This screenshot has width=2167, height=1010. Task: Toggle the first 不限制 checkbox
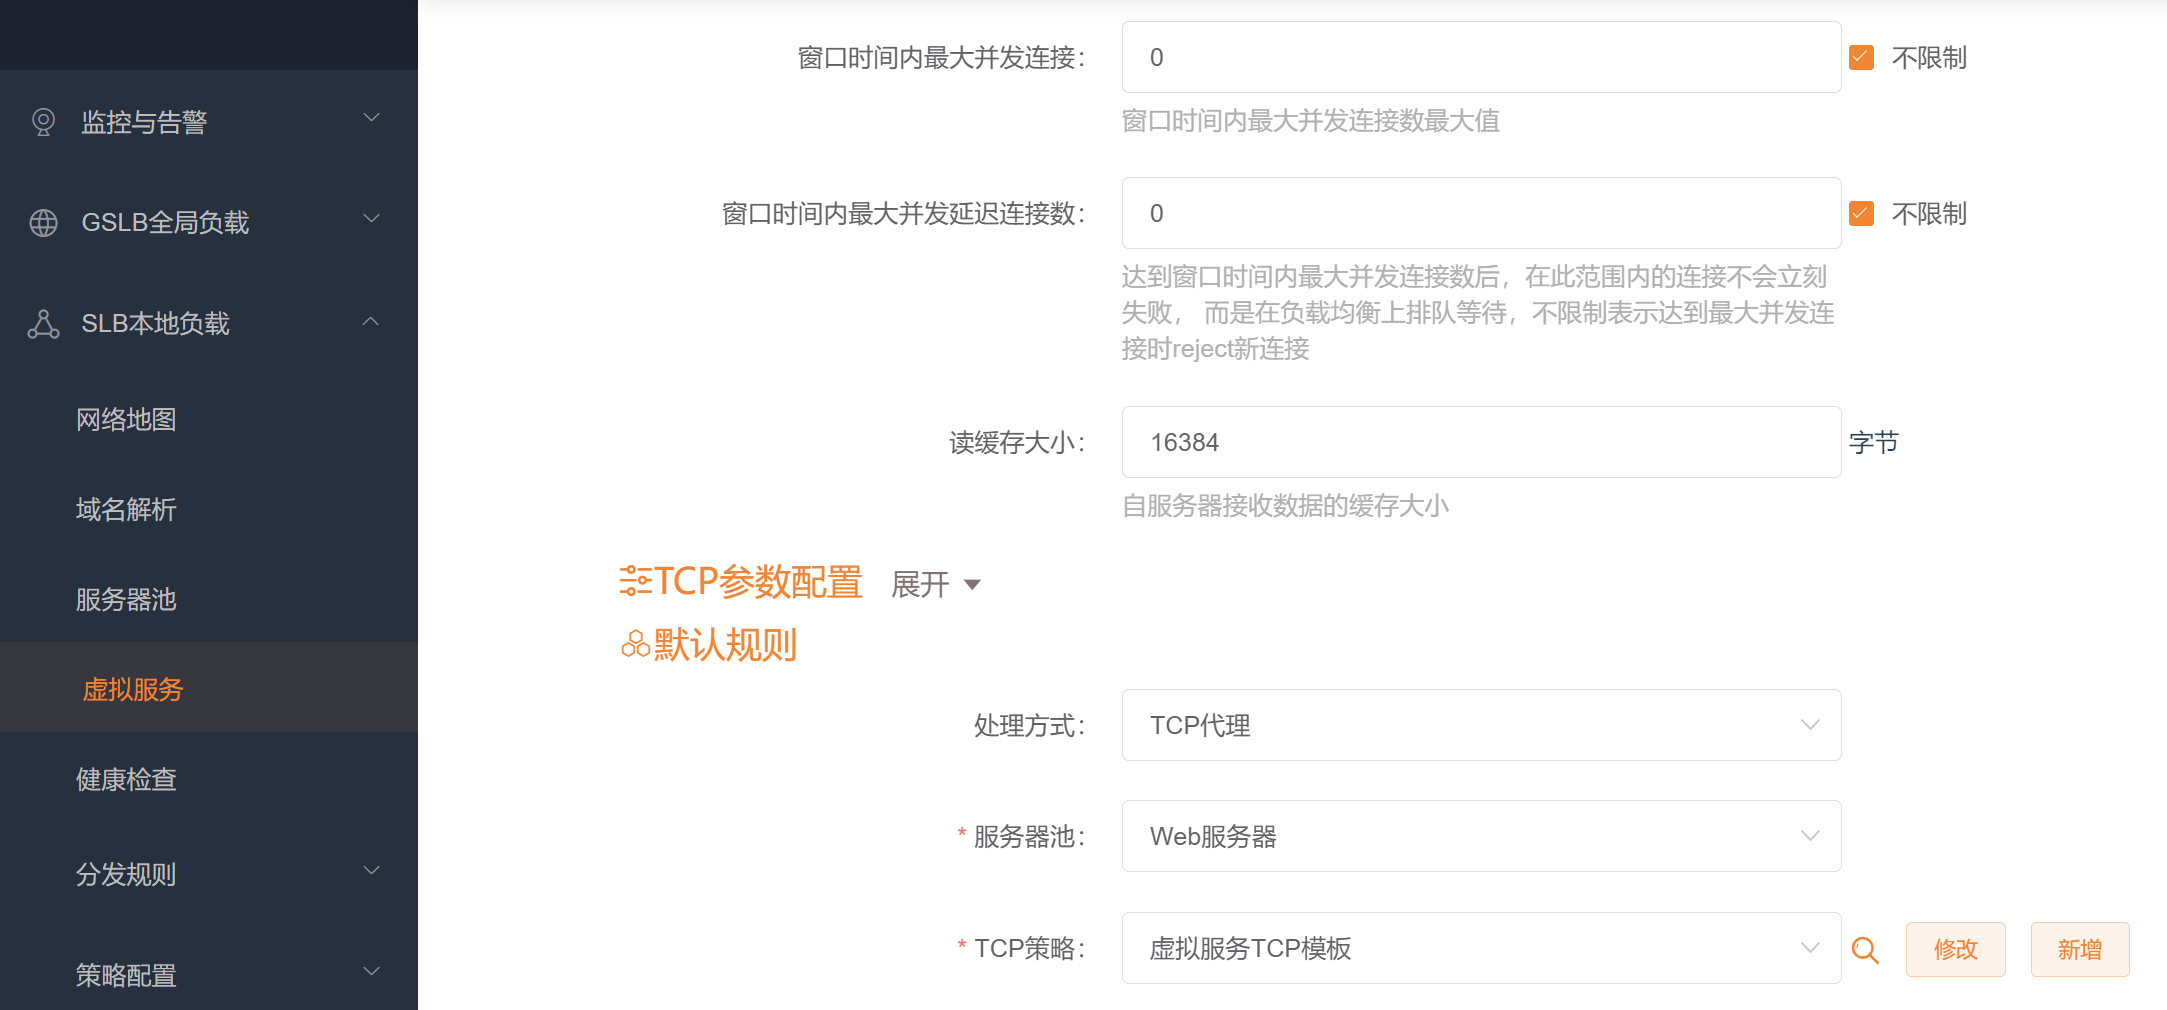[1860, 57]
